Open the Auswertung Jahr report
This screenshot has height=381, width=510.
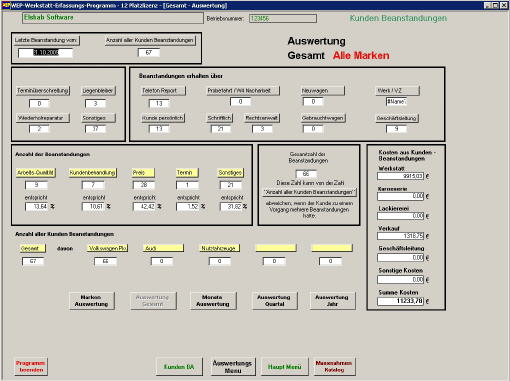(332, 301)
